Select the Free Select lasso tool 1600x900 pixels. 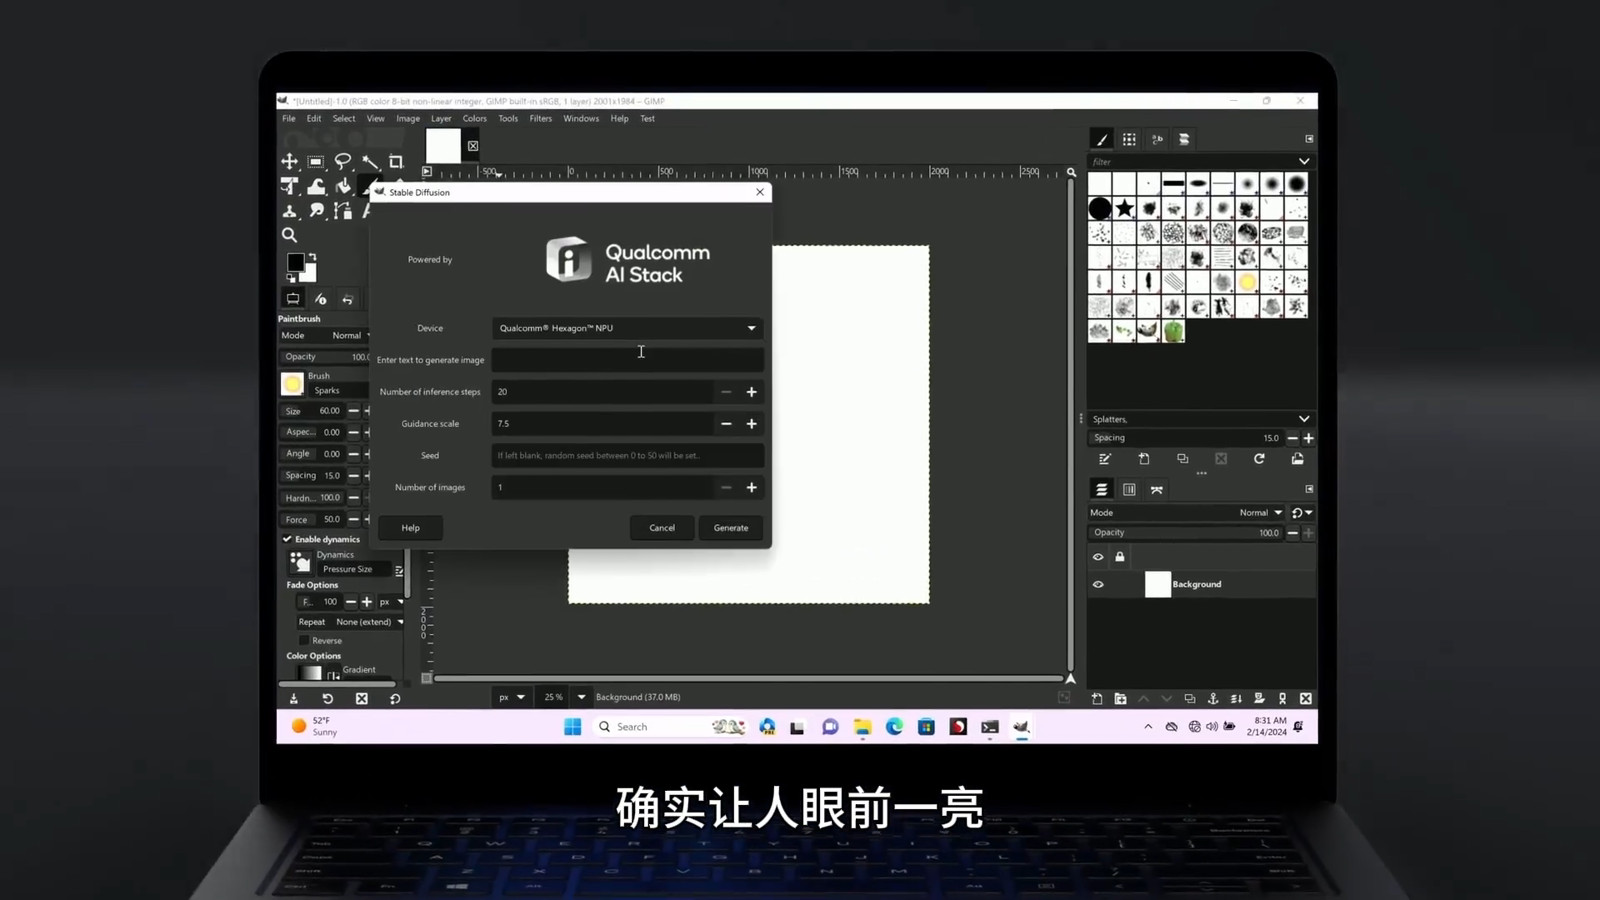coord(343,161)
